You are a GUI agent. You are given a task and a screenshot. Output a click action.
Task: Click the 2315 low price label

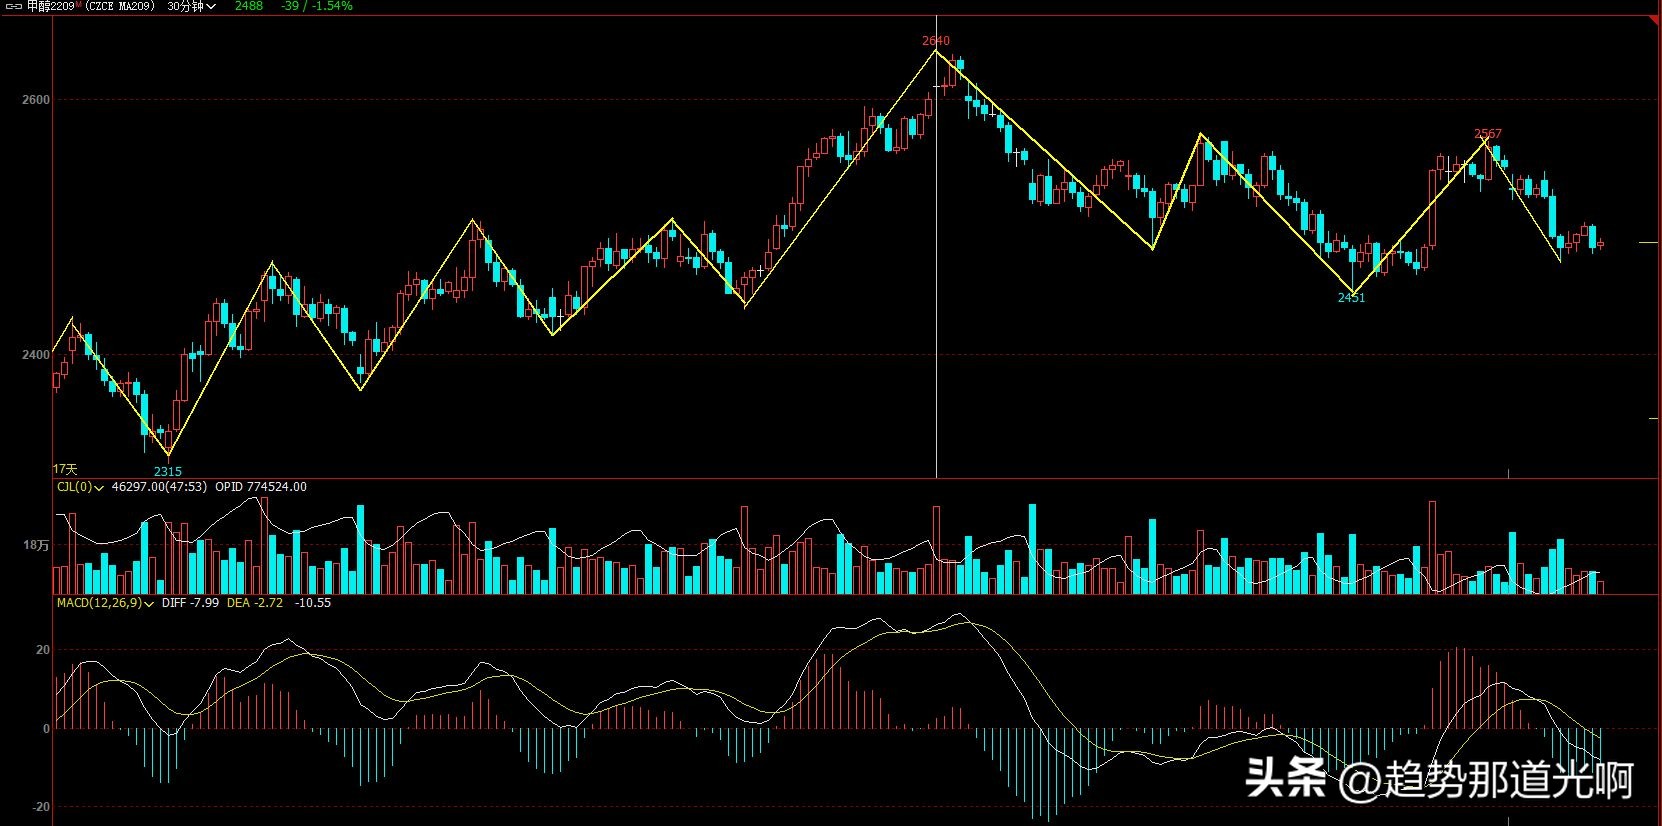[x=168, y=471]
